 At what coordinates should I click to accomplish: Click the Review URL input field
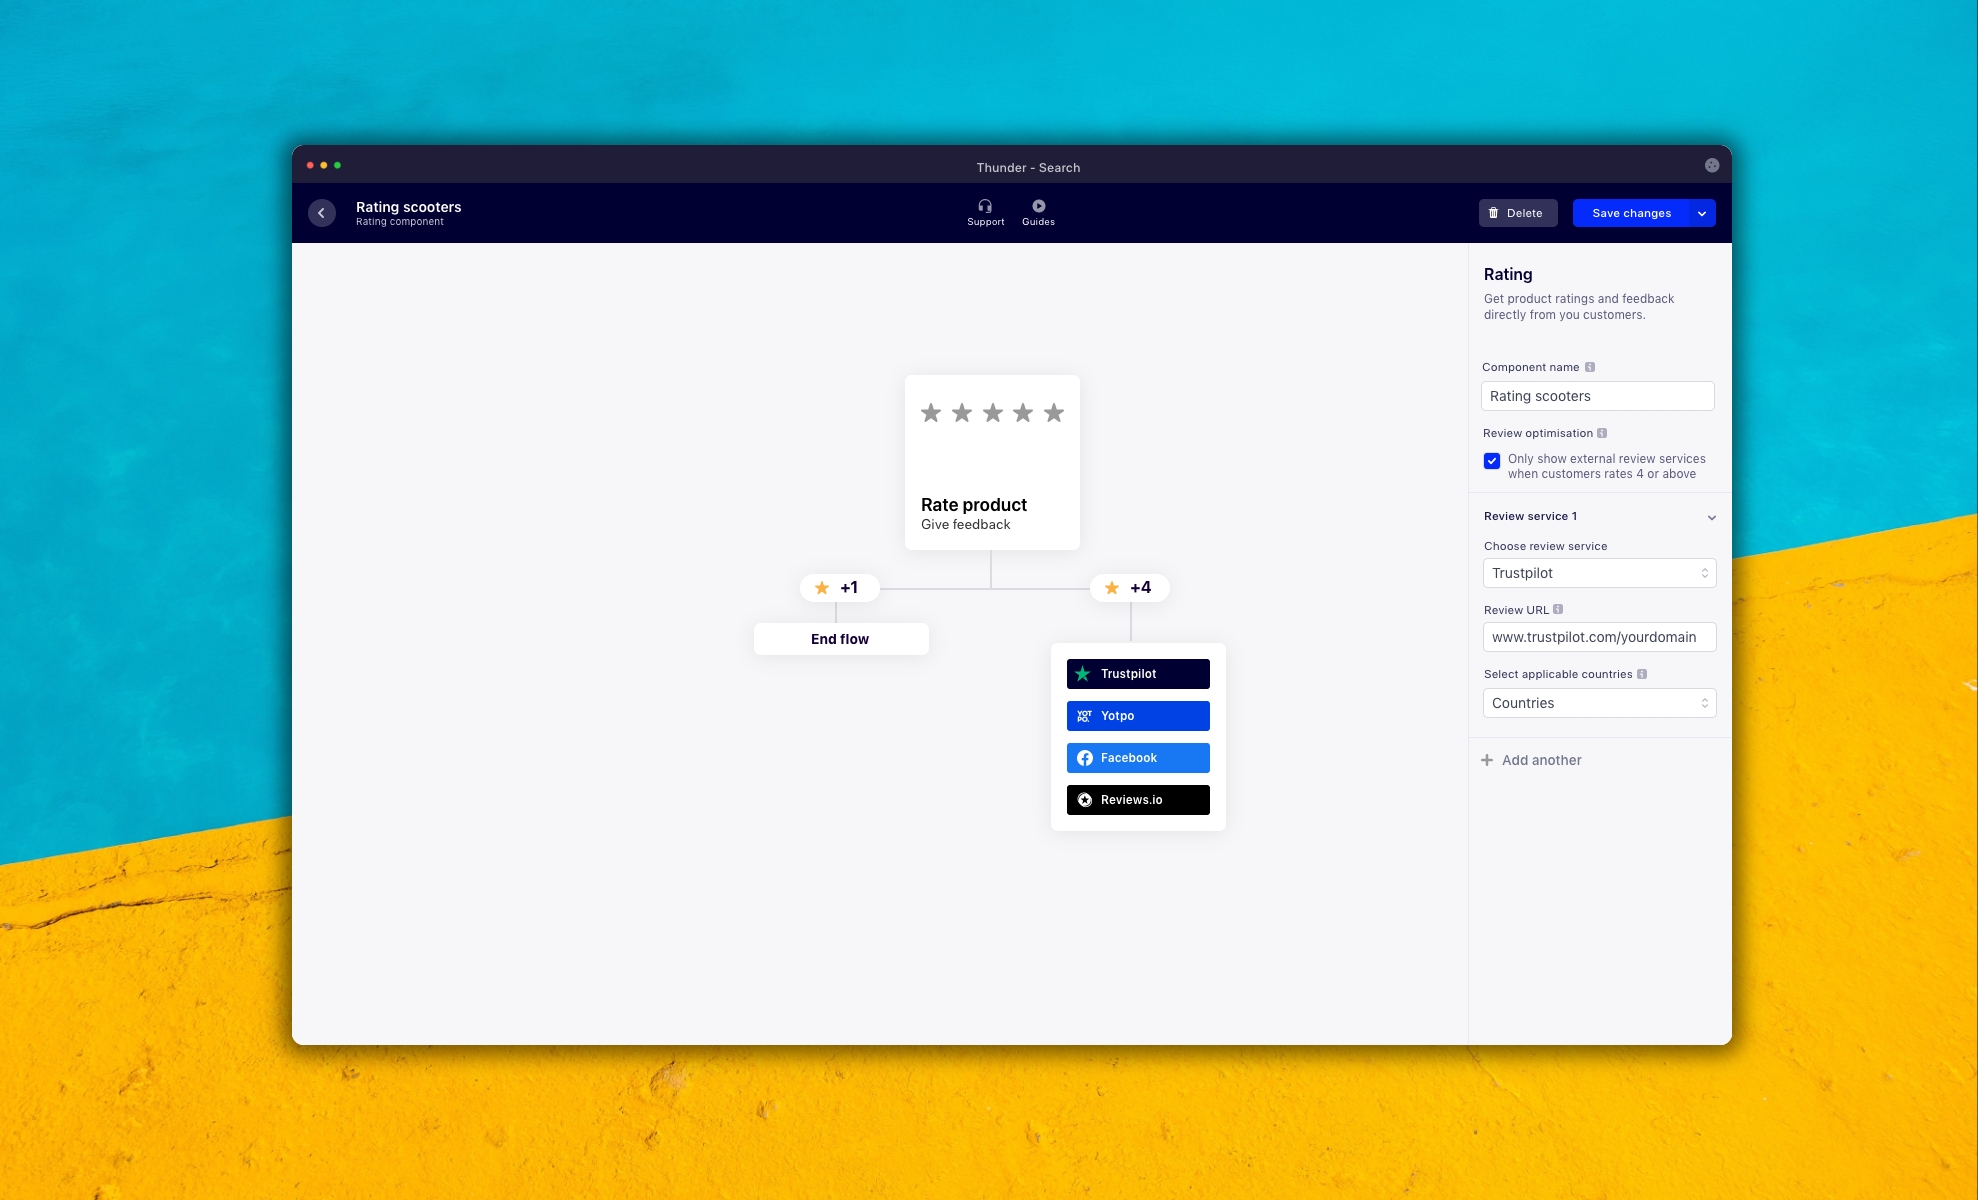point(1598,637)
